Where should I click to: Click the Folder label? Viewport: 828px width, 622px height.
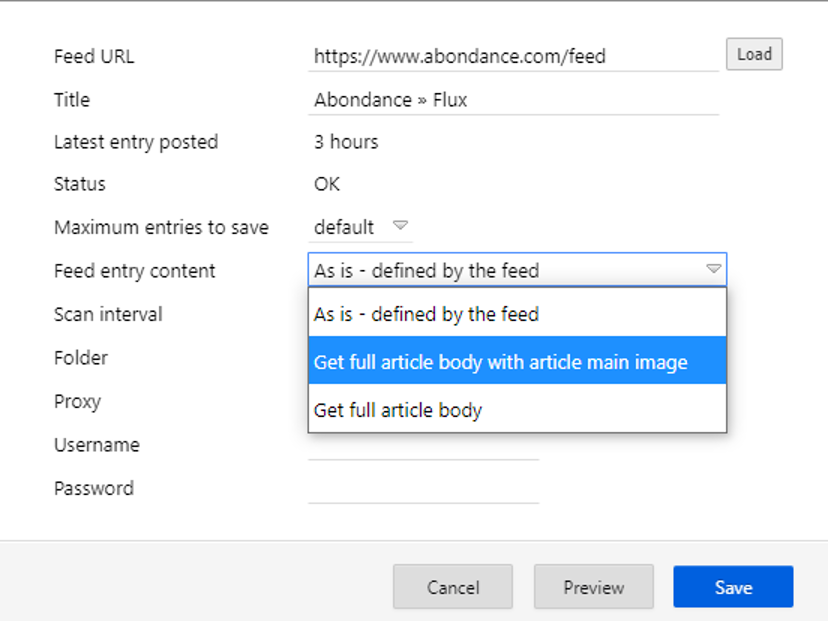coord(81,358)
